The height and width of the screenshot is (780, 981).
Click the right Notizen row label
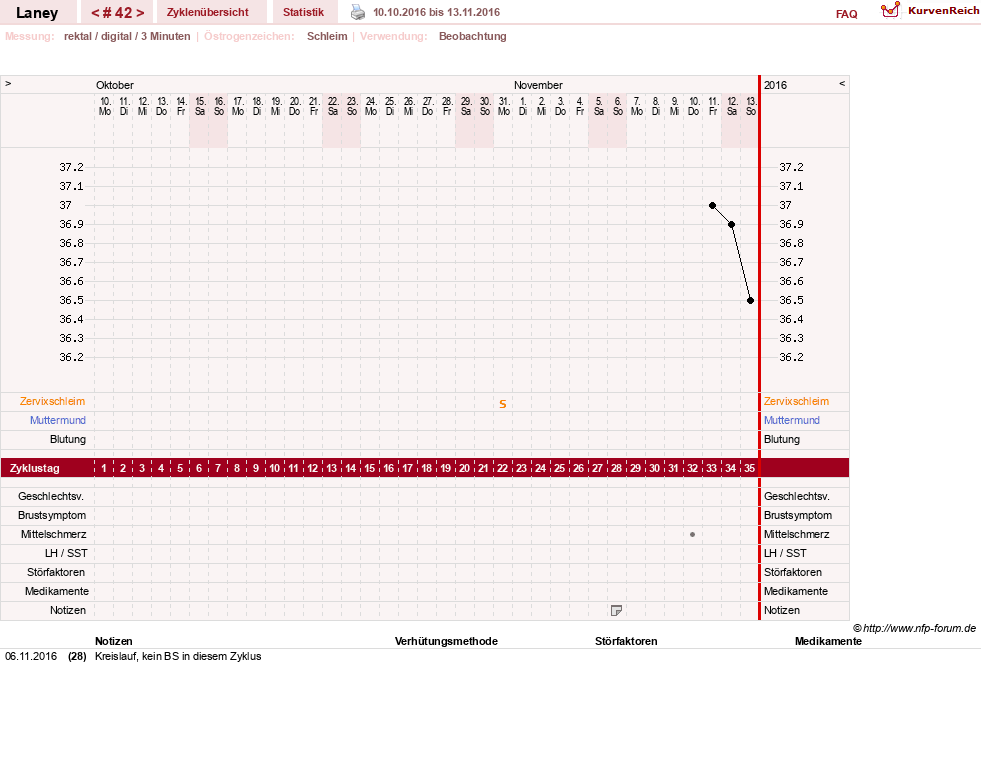781,610
